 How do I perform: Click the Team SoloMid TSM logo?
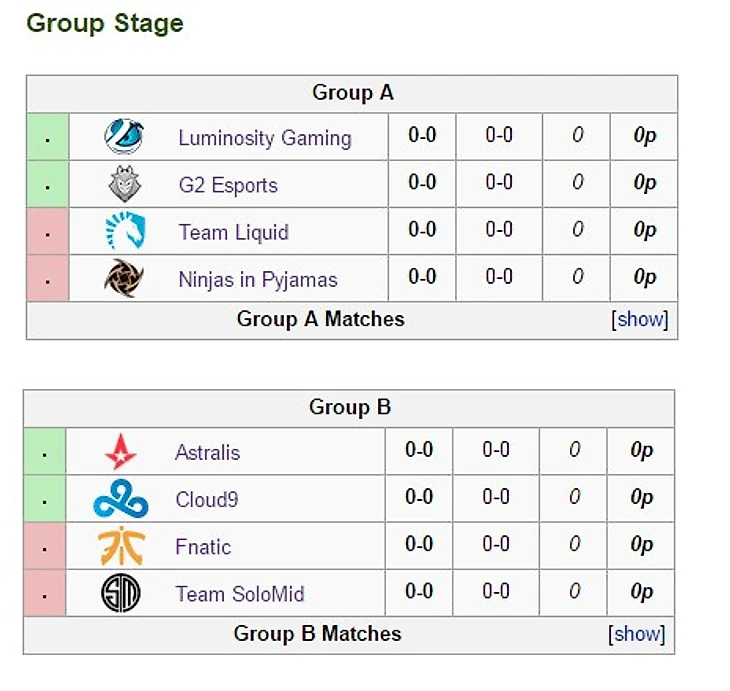(x=121, y=594)
